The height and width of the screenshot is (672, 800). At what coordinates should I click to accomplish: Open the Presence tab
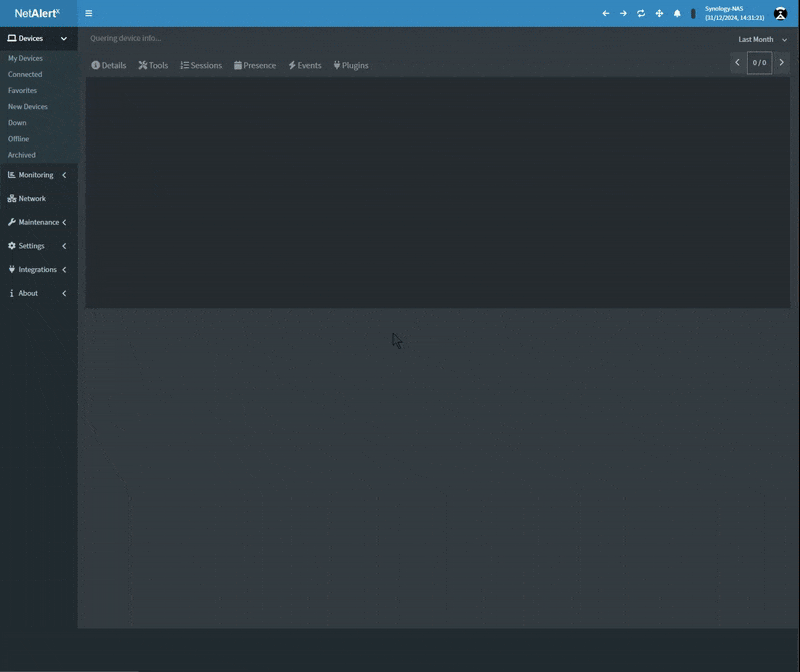point(255,65)
